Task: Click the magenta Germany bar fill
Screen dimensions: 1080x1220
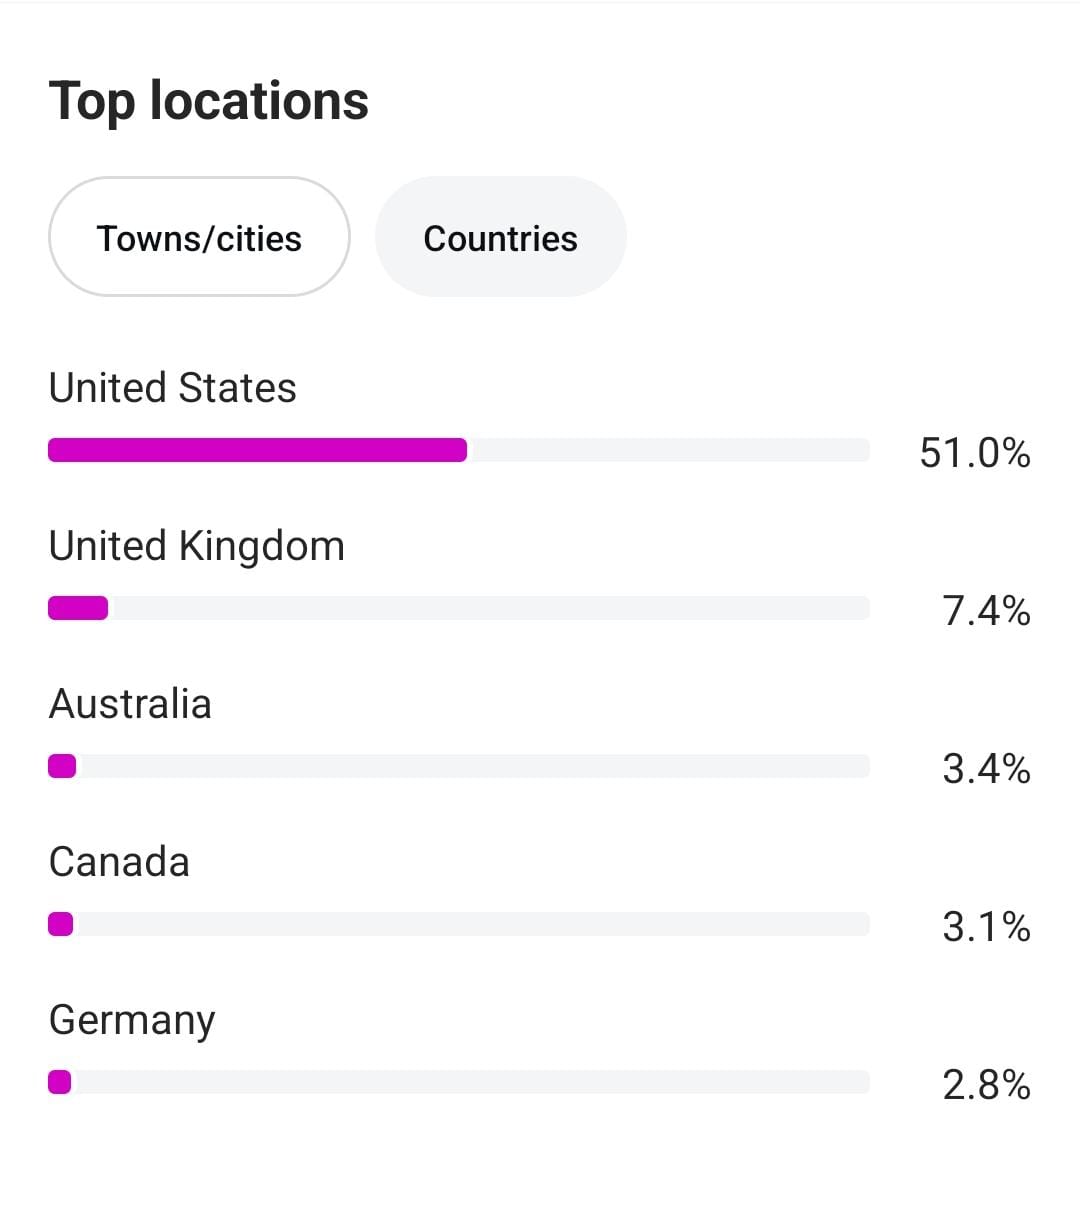Action: coord(60,1082)
